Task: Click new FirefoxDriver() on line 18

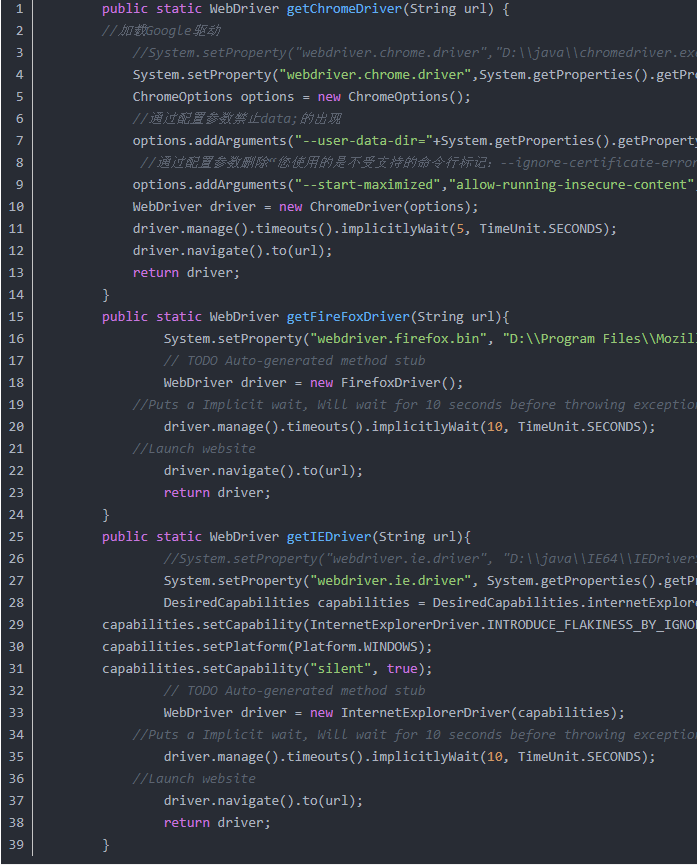Action: (382, 383)
